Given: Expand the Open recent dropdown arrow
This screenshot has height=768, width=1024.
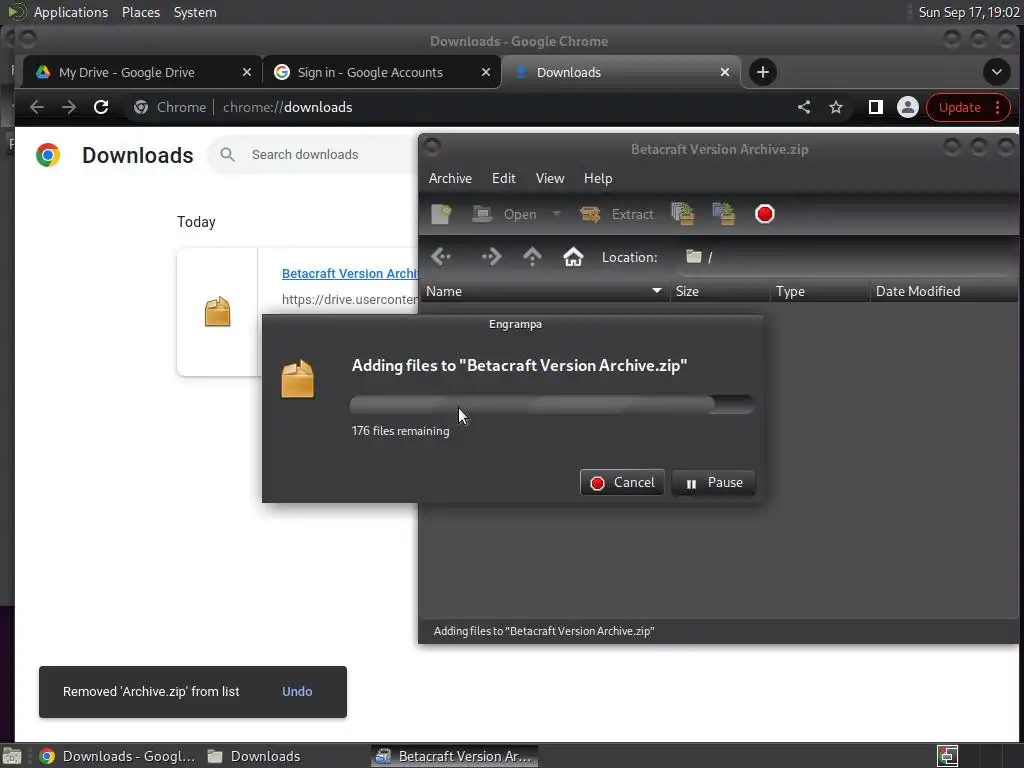Looking at the screenshot, I should [x=556, y=214].
